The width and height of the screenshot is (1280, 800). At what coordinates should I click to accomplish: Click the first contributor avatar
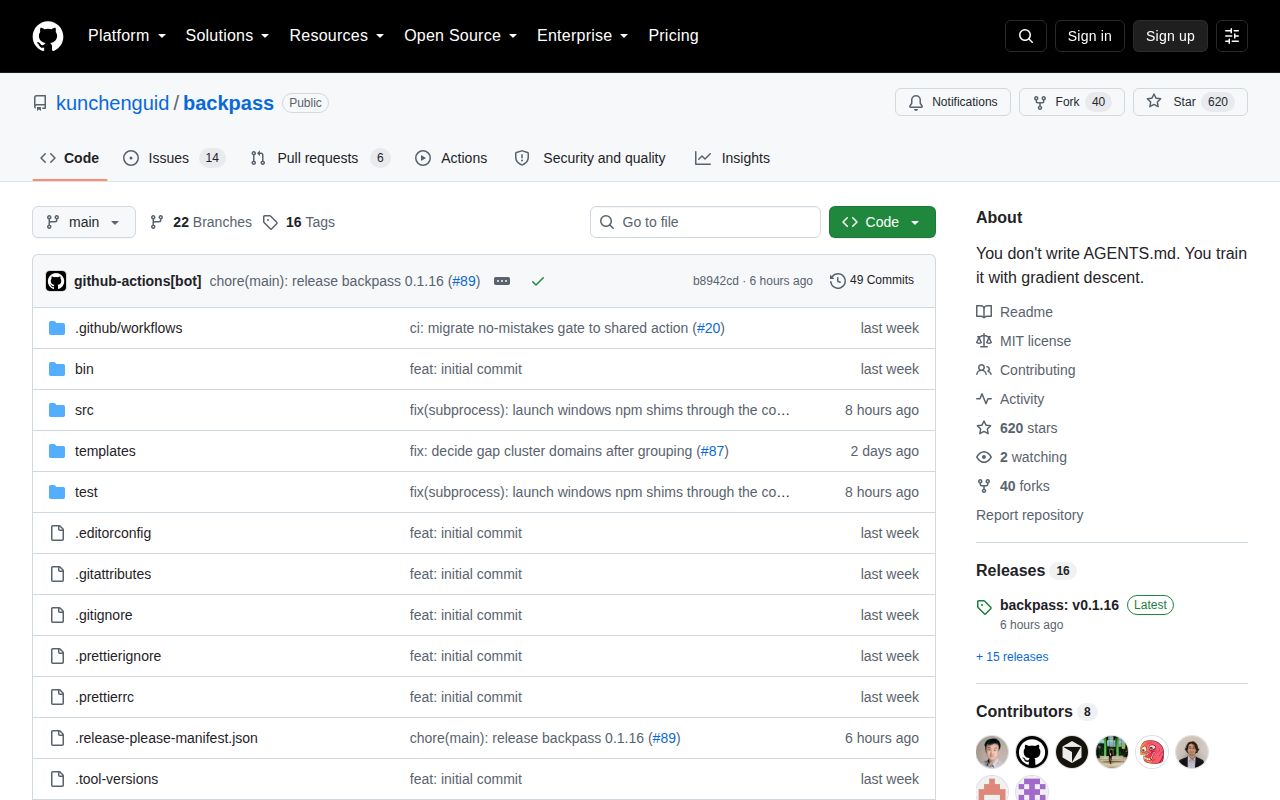(x=992, y=752)
